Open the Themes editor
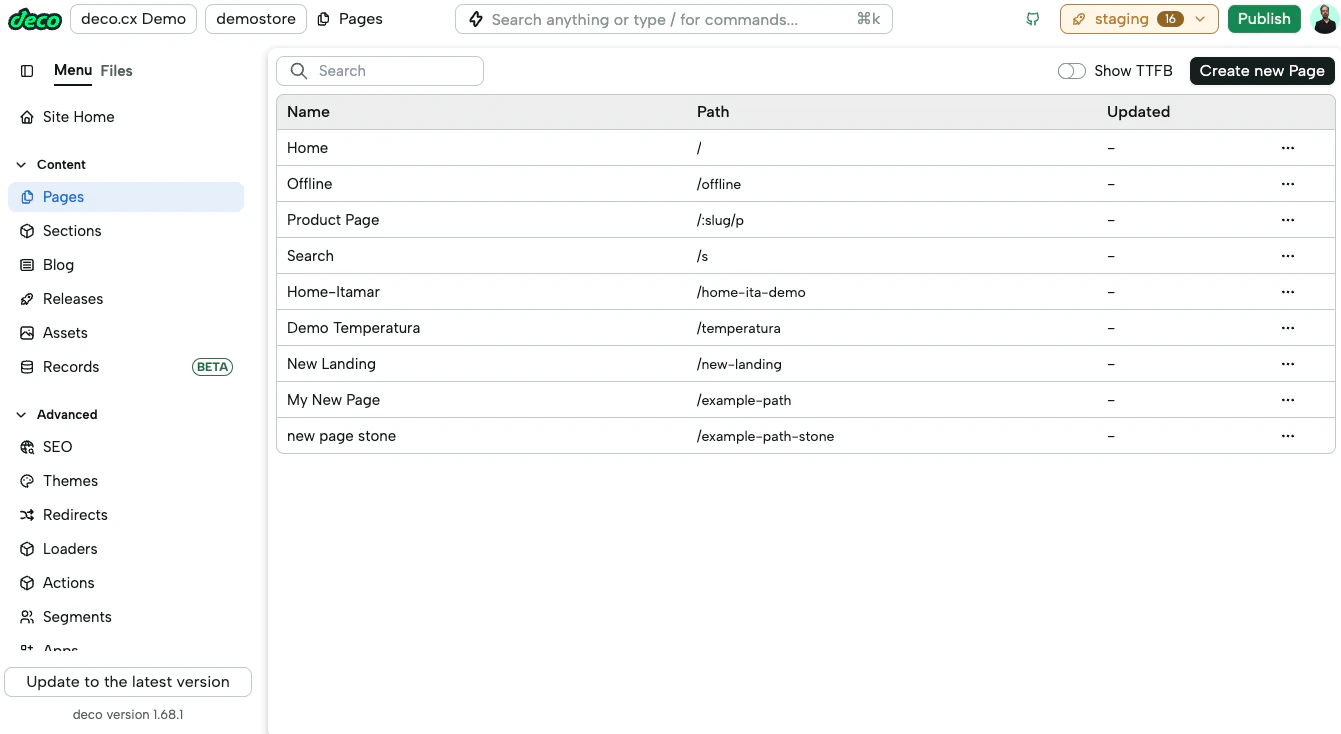This screenshot has height=734, width=1341. 70,480
